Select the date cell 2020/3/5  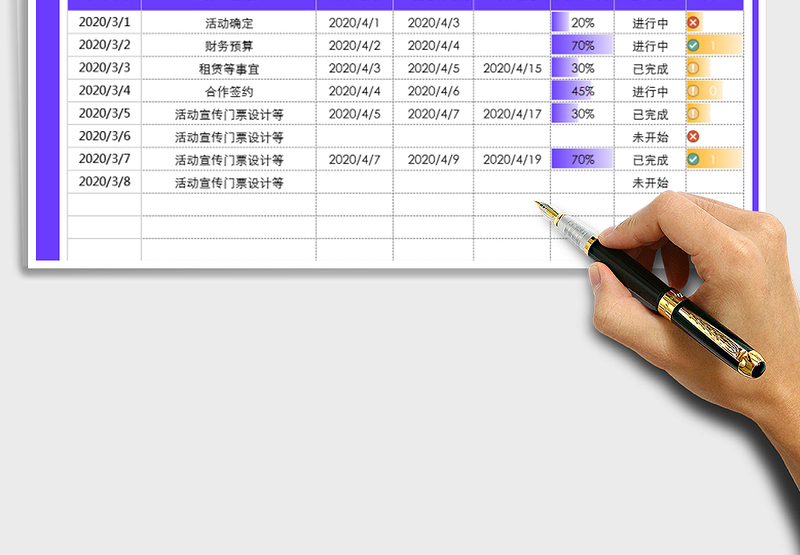coord(105,113)
